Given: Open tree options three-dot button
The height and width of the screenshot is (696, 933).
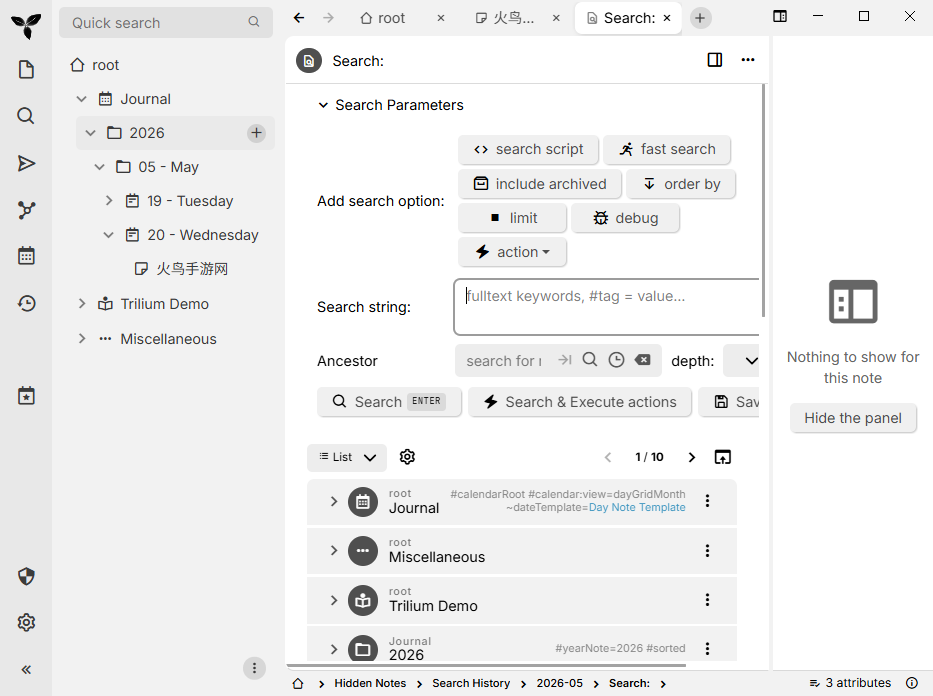Looking at the screenshot, I should (x=254, y=668).
